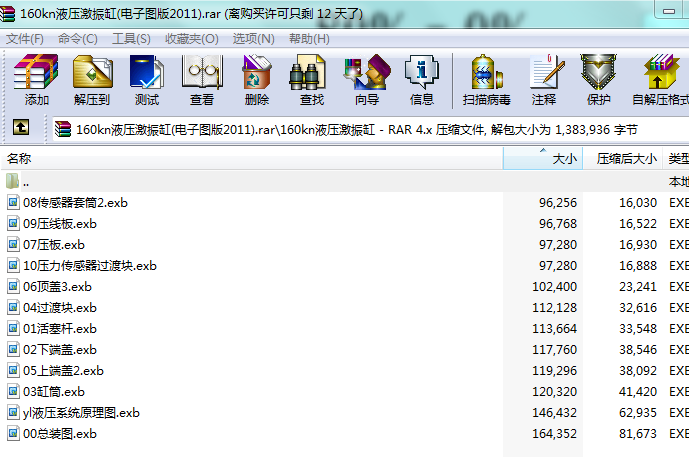Select the file yl液压系统原理图.exb
The width and height of the screenshot is (689, 457).
coord(81,413)
